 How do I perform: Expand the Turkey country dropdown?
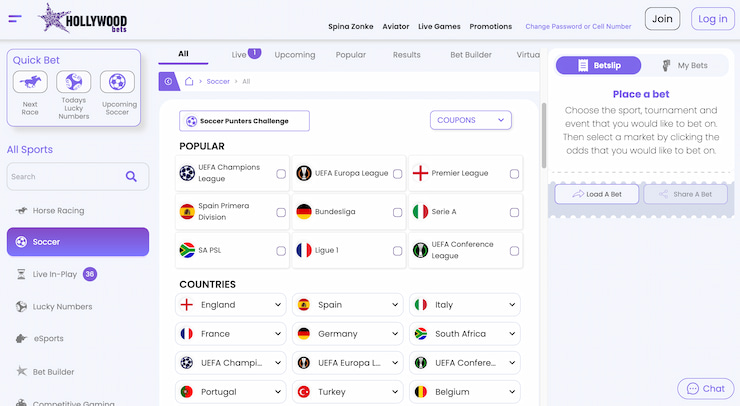(x=347, y=392)
